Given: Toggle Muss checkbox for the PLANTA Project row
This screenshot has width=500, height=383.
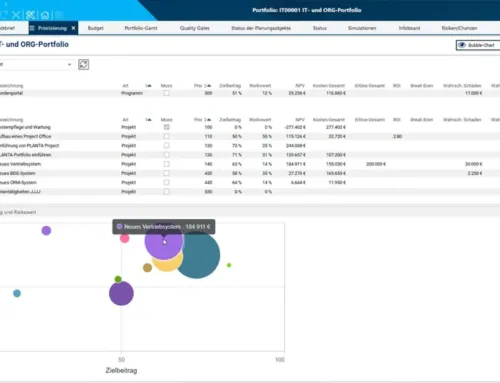Looking at the screenshot, I should coord(166,146).
